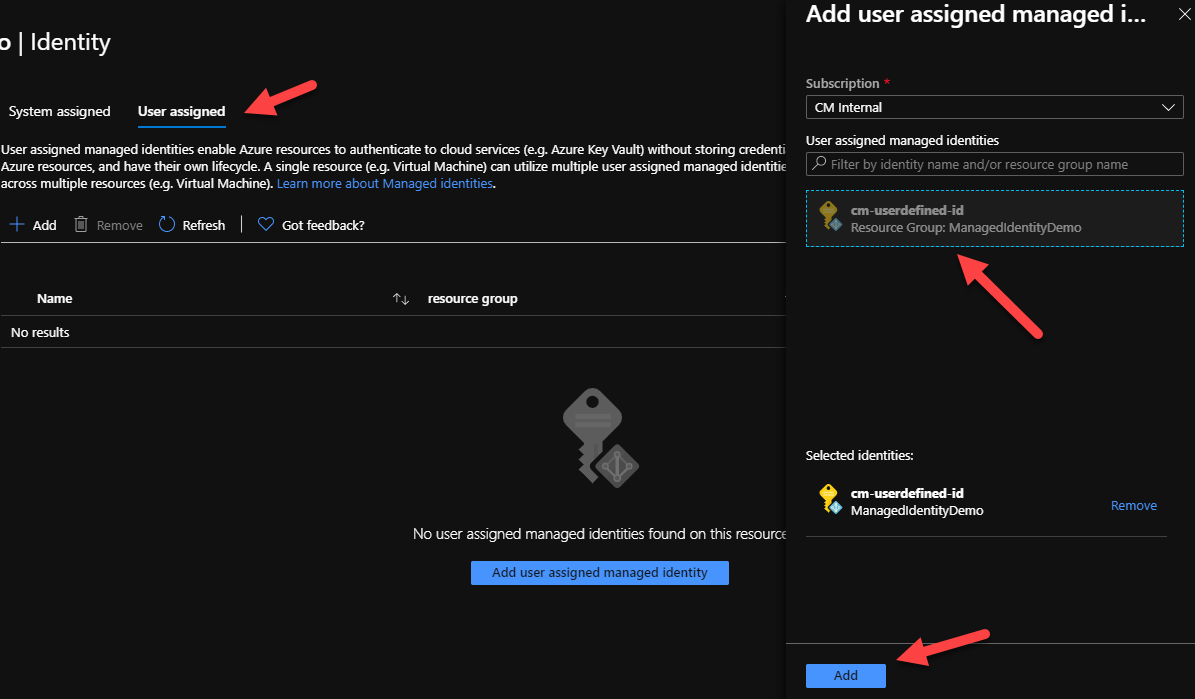Click the Remove link for selected identity
The image size is (1195, 699).
pos(1134,505)
